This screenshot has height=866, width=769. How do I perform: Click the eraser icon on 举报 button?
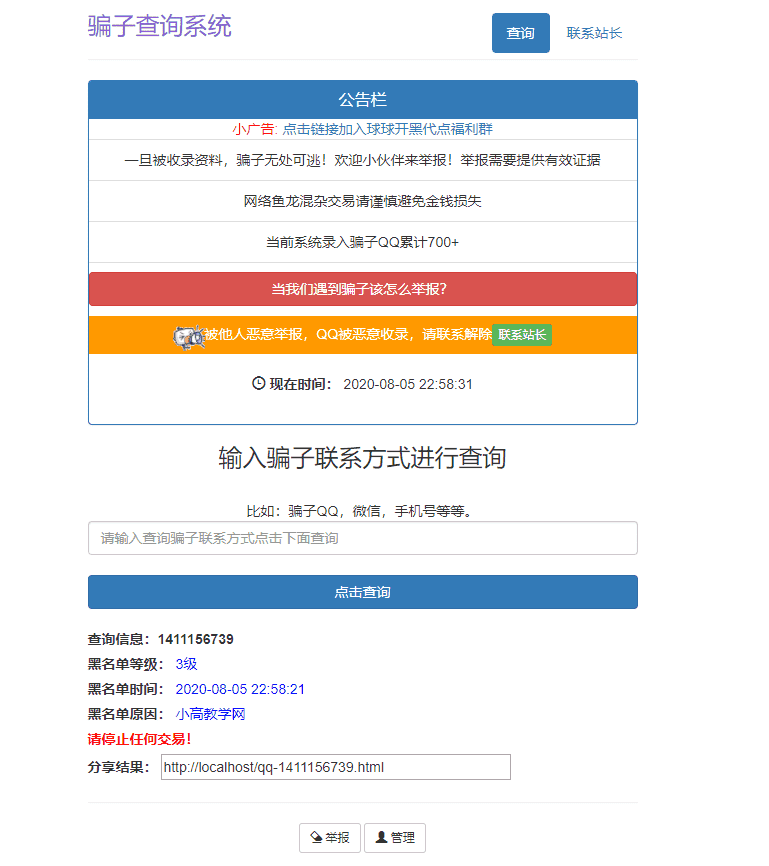coord(316,837)
